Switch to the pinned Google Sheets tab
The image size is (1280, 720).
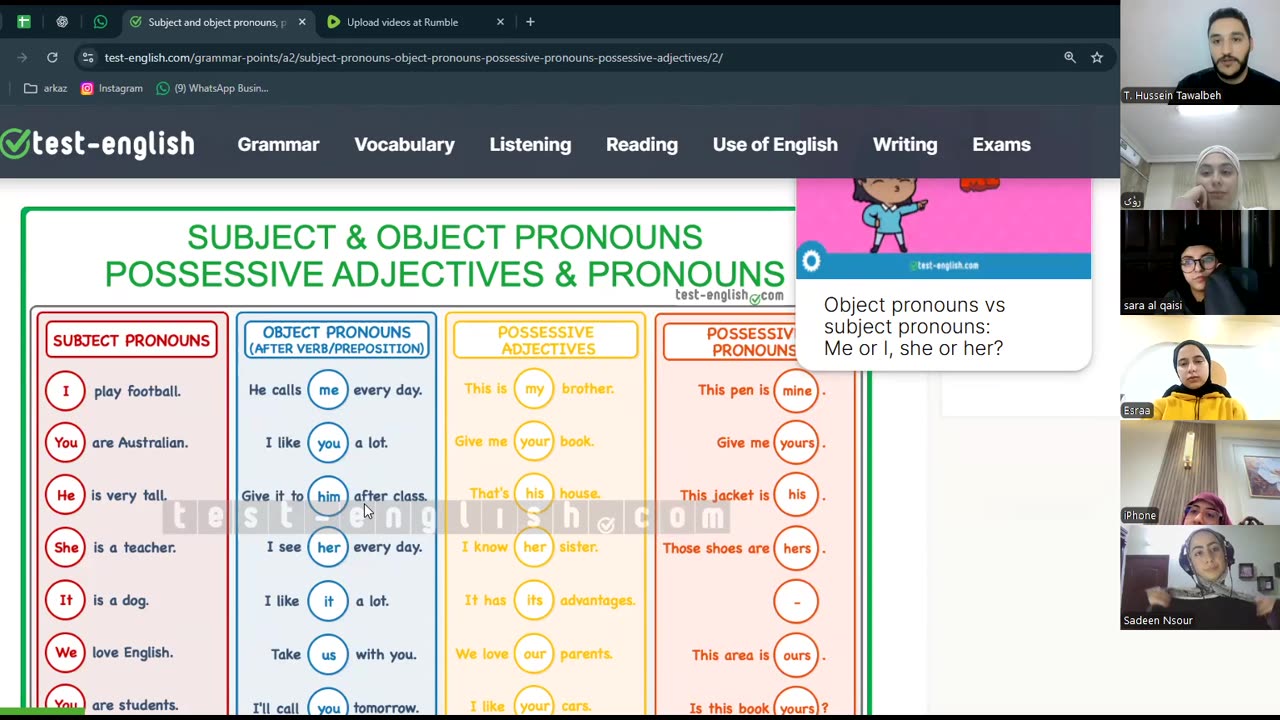(x=24, y=22)
